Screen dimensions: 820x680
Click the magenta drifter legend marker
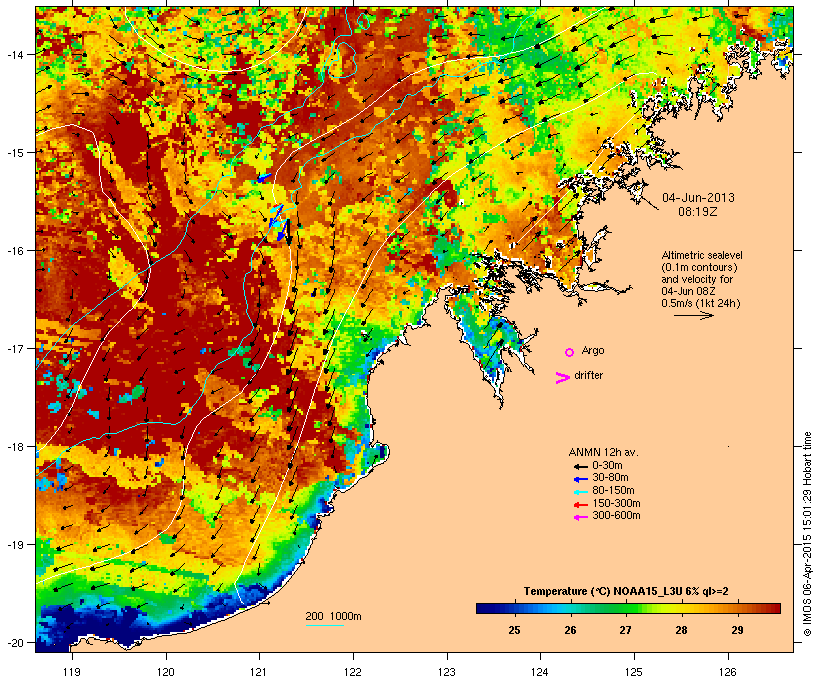(562, 378)
